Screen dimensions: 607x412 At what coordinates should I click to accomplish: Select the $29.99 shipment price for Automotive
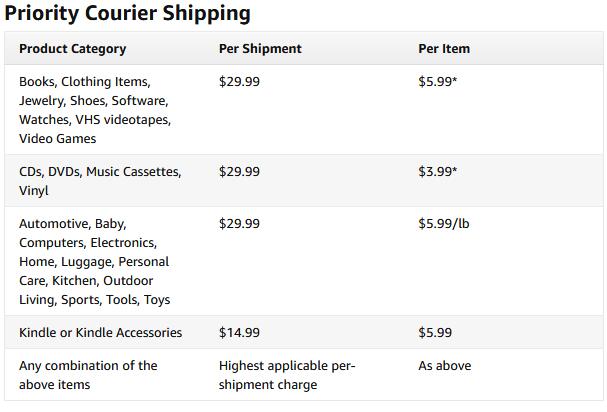coord(239,224)
